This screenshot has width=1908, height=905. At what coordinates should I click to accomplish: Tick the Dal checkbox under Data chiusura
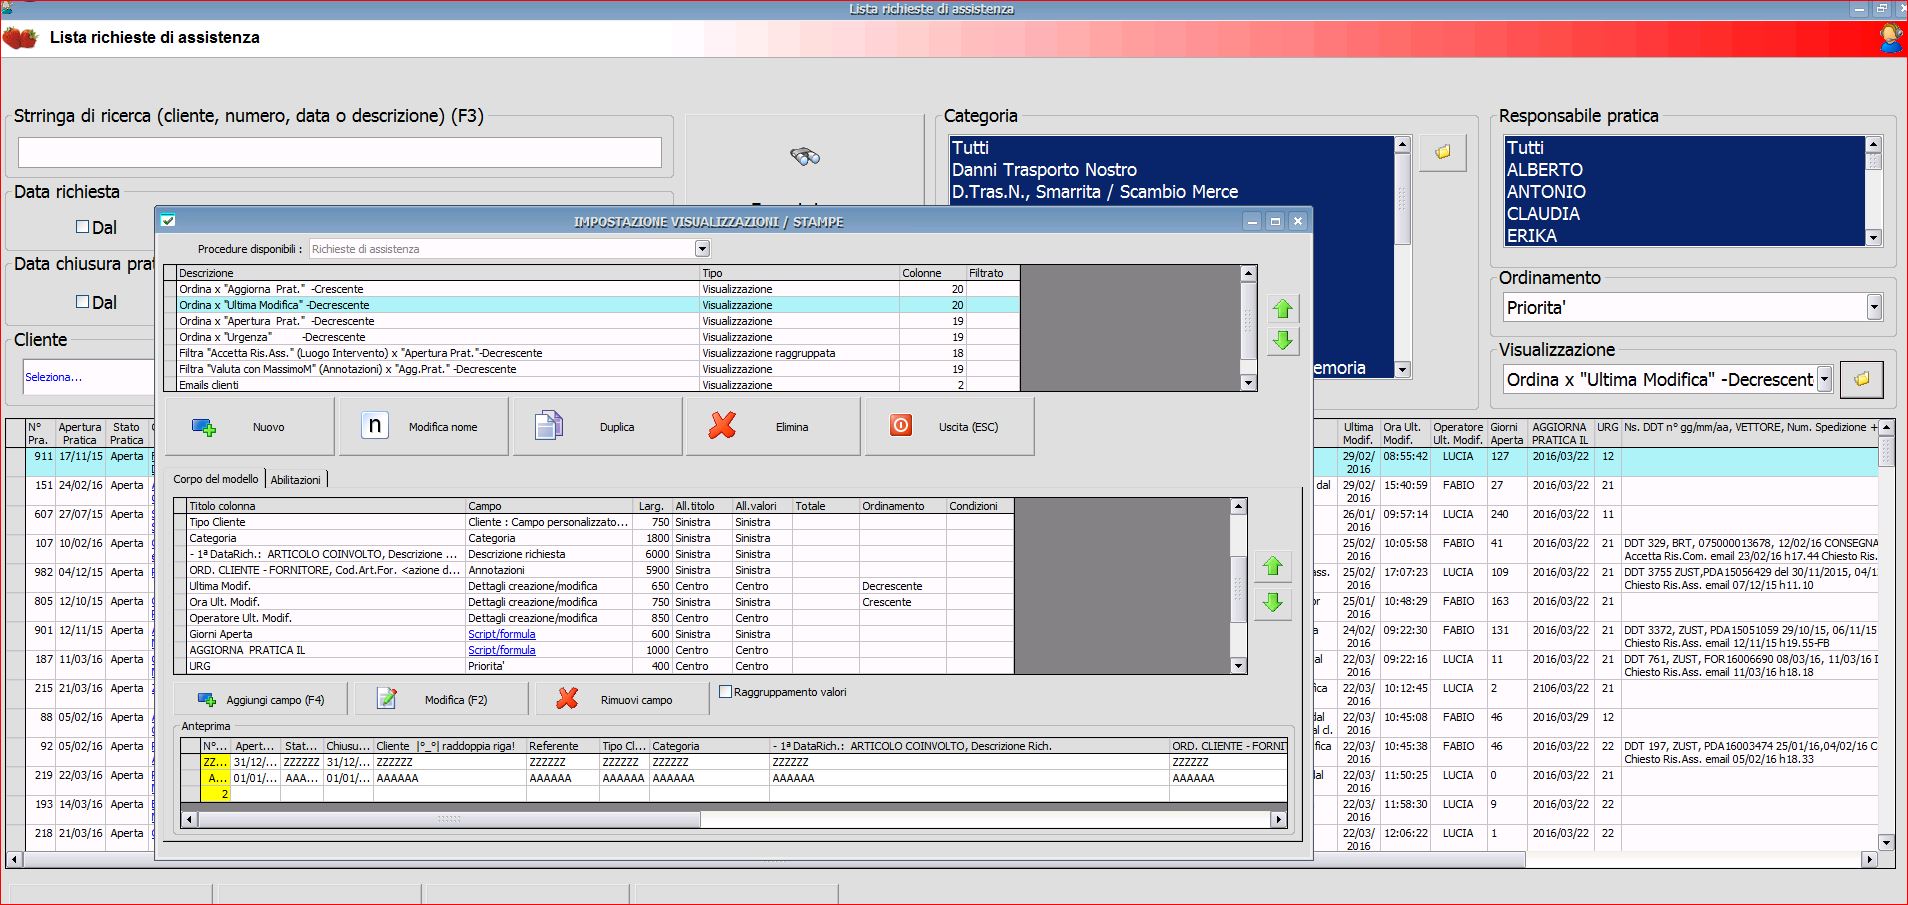click(x=83, y=302)
